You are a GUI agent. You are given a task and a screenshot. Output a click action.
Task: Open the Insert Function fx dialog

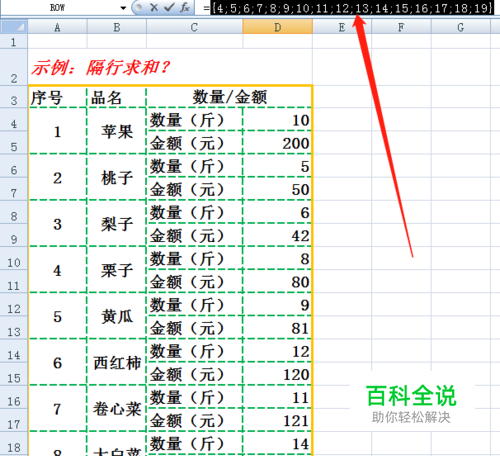[184, 7]
